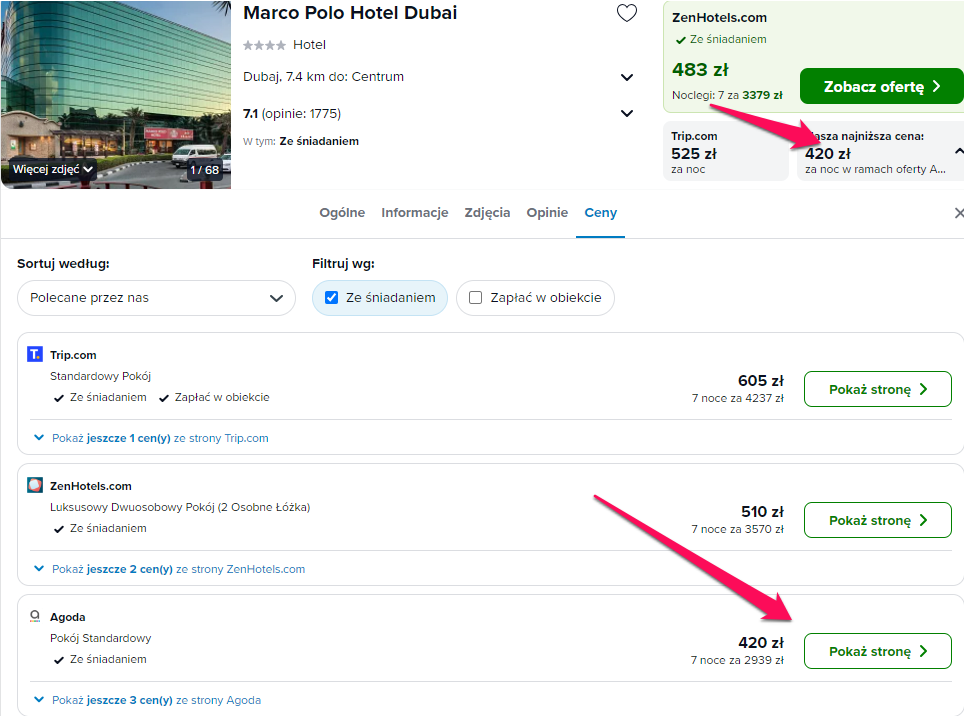
Task: Click the green Zobacz ofertę button
Action: pos(882,86)
